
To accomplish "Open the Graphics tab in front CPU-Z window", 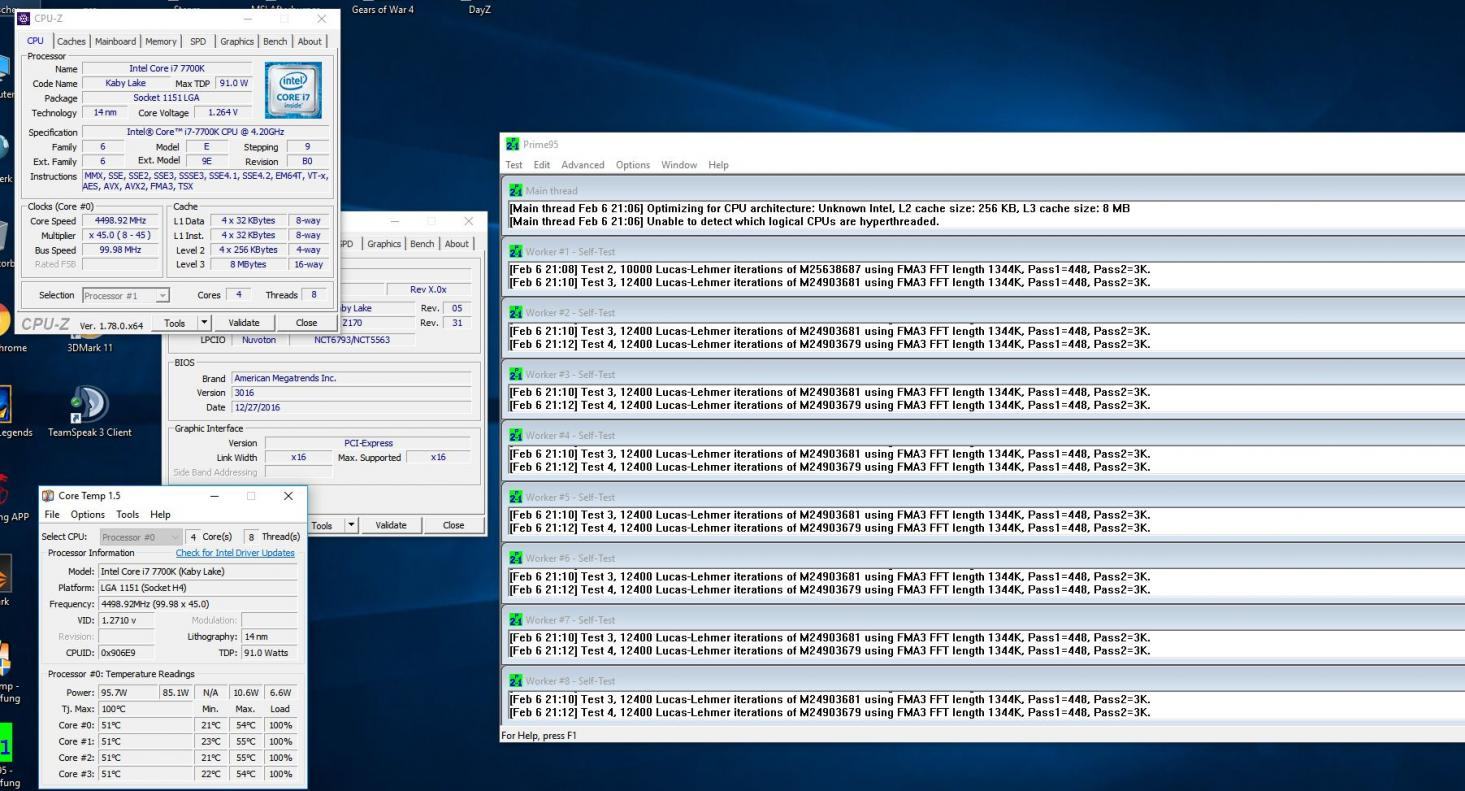I will tap(237, 41).
